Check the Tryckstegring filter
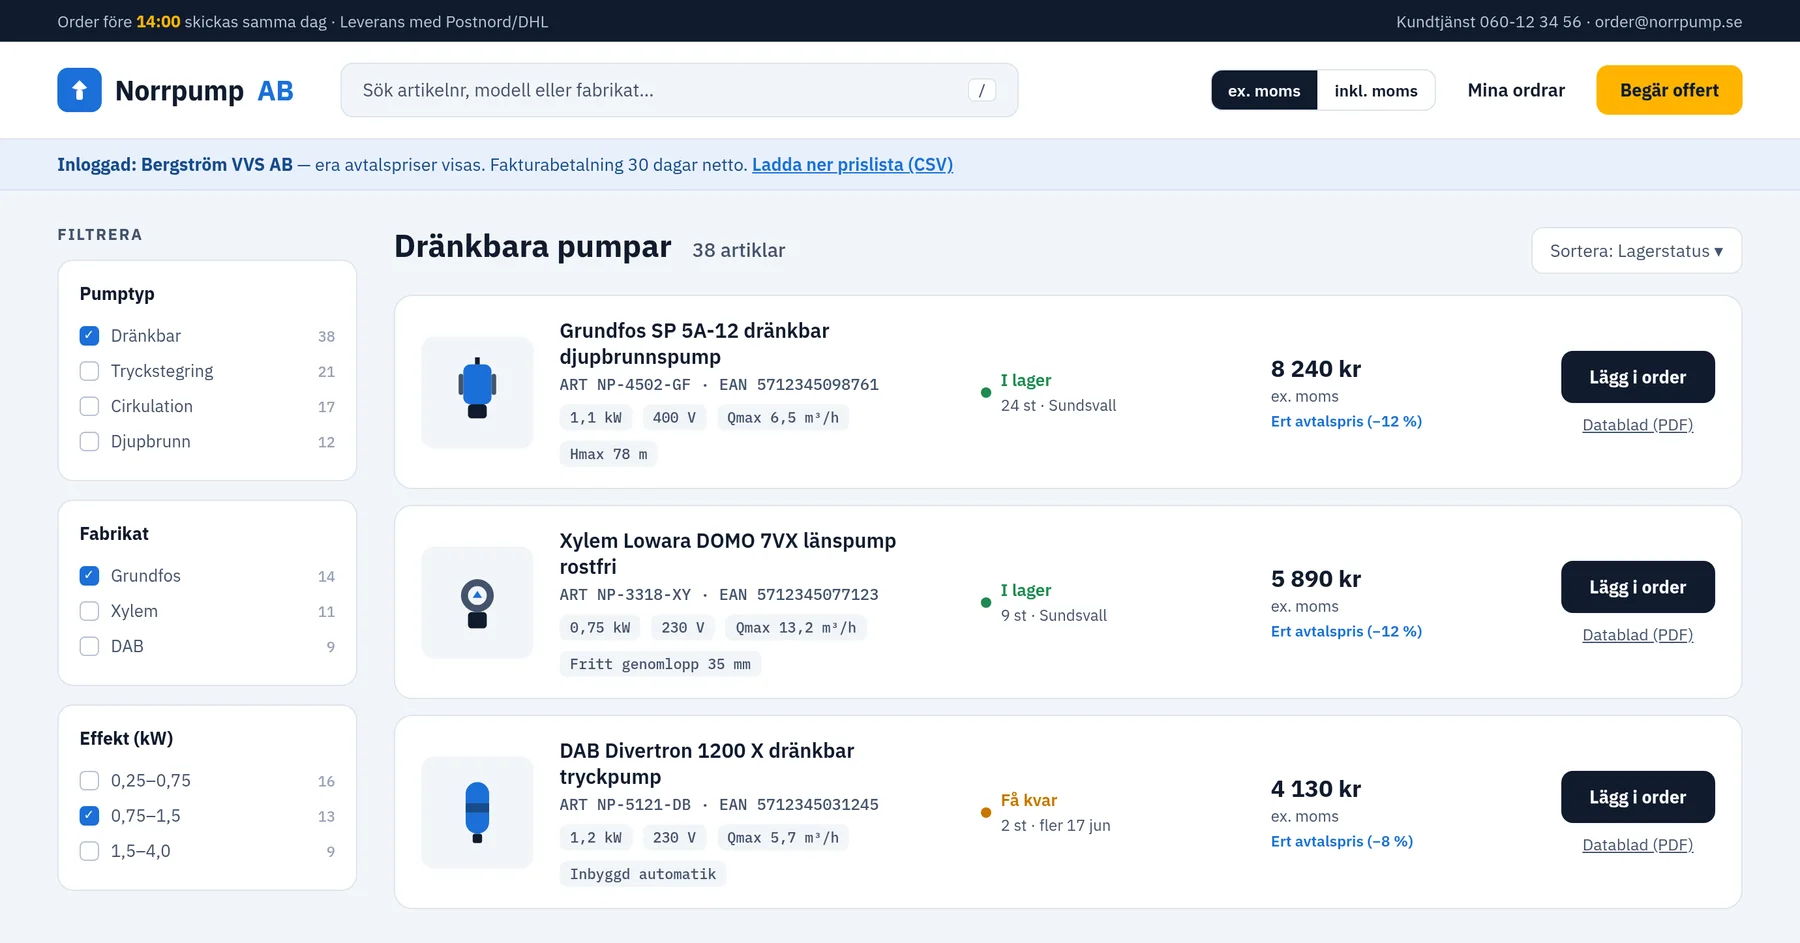This screenshot has width=1800, height=943. pos(89,371)
